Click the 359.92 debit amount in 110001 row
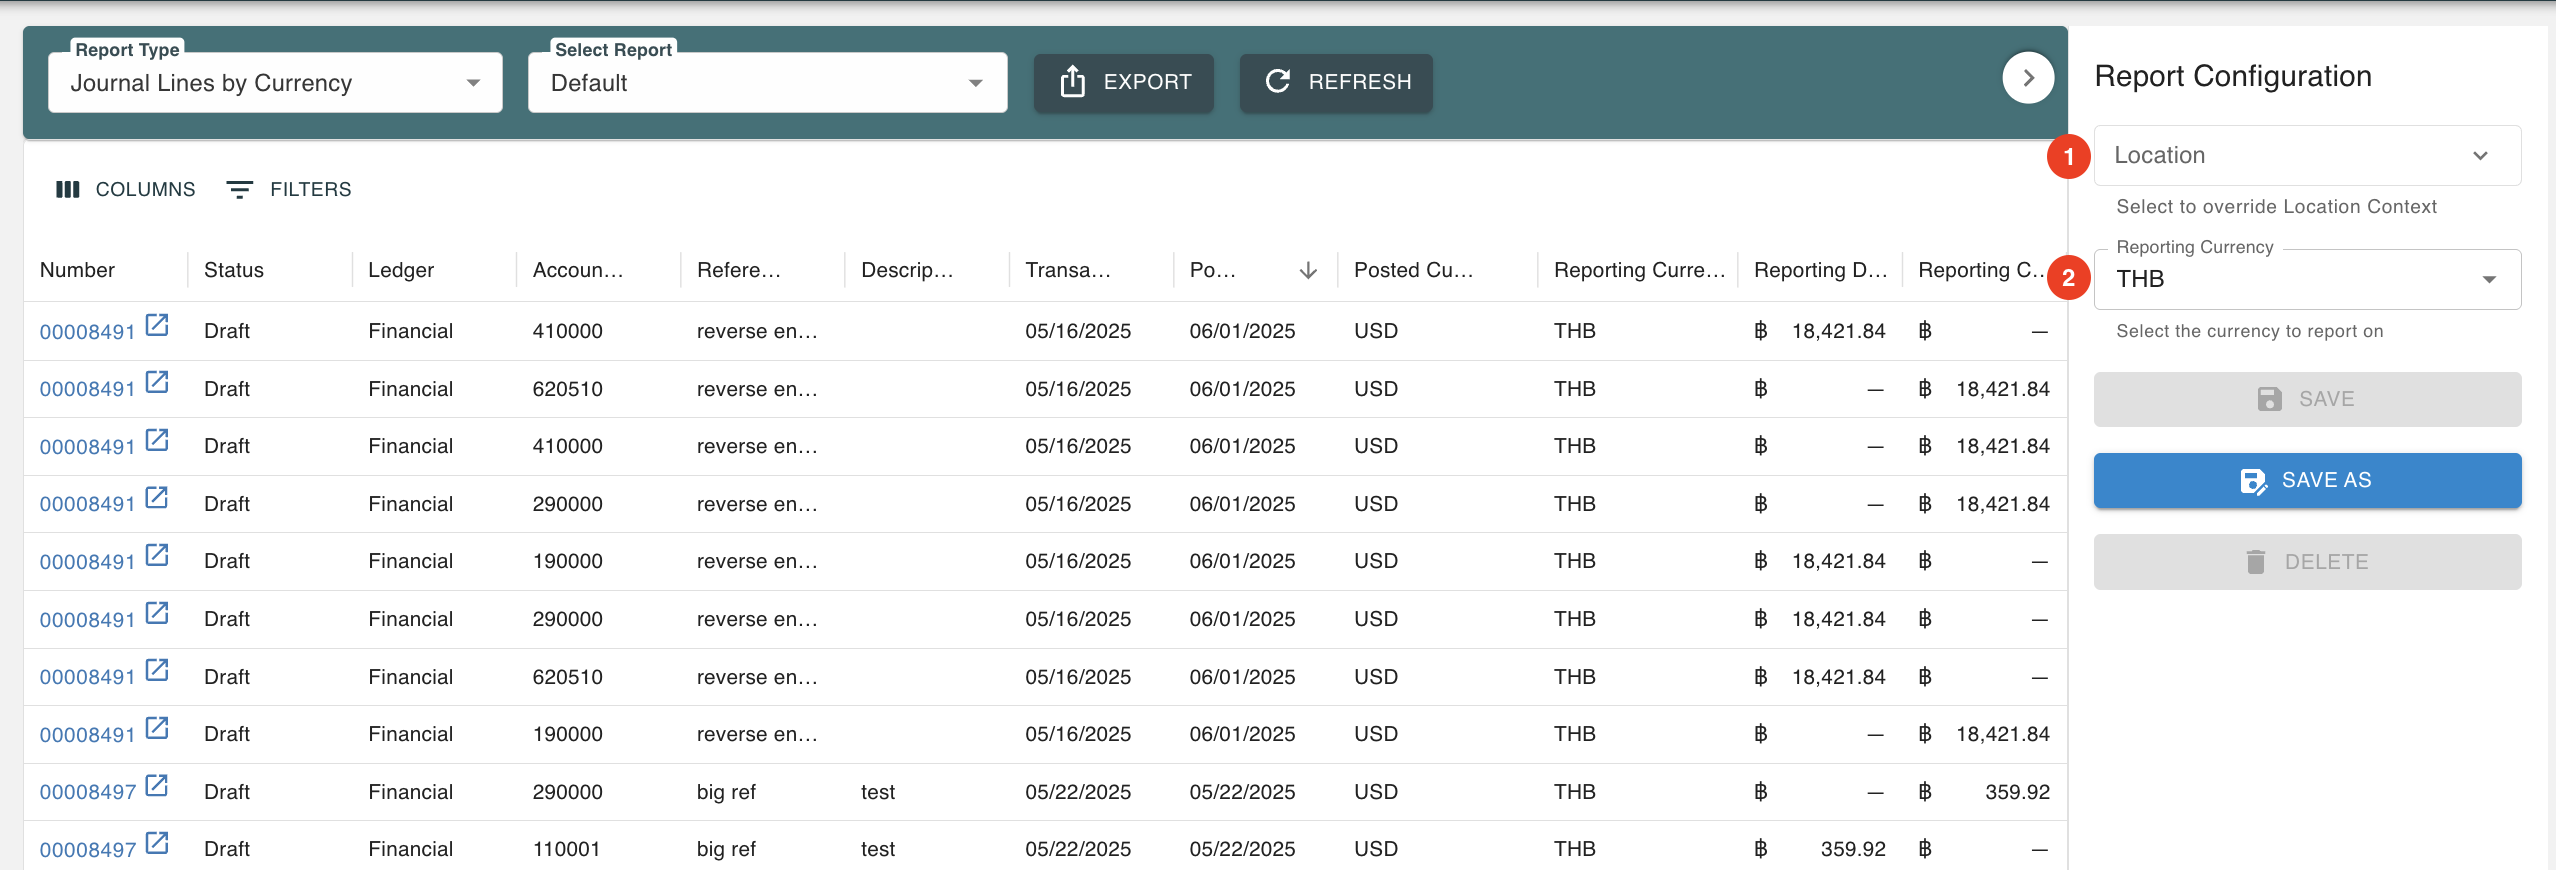This screenshot has width=2556, height=870. point(1853,849)
